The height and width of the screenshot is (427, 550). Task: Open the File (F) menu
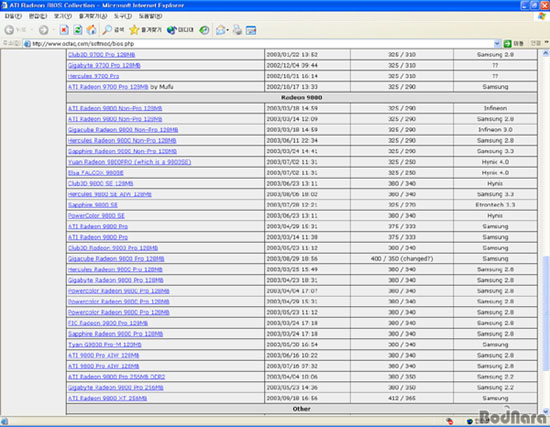[13, 16]
